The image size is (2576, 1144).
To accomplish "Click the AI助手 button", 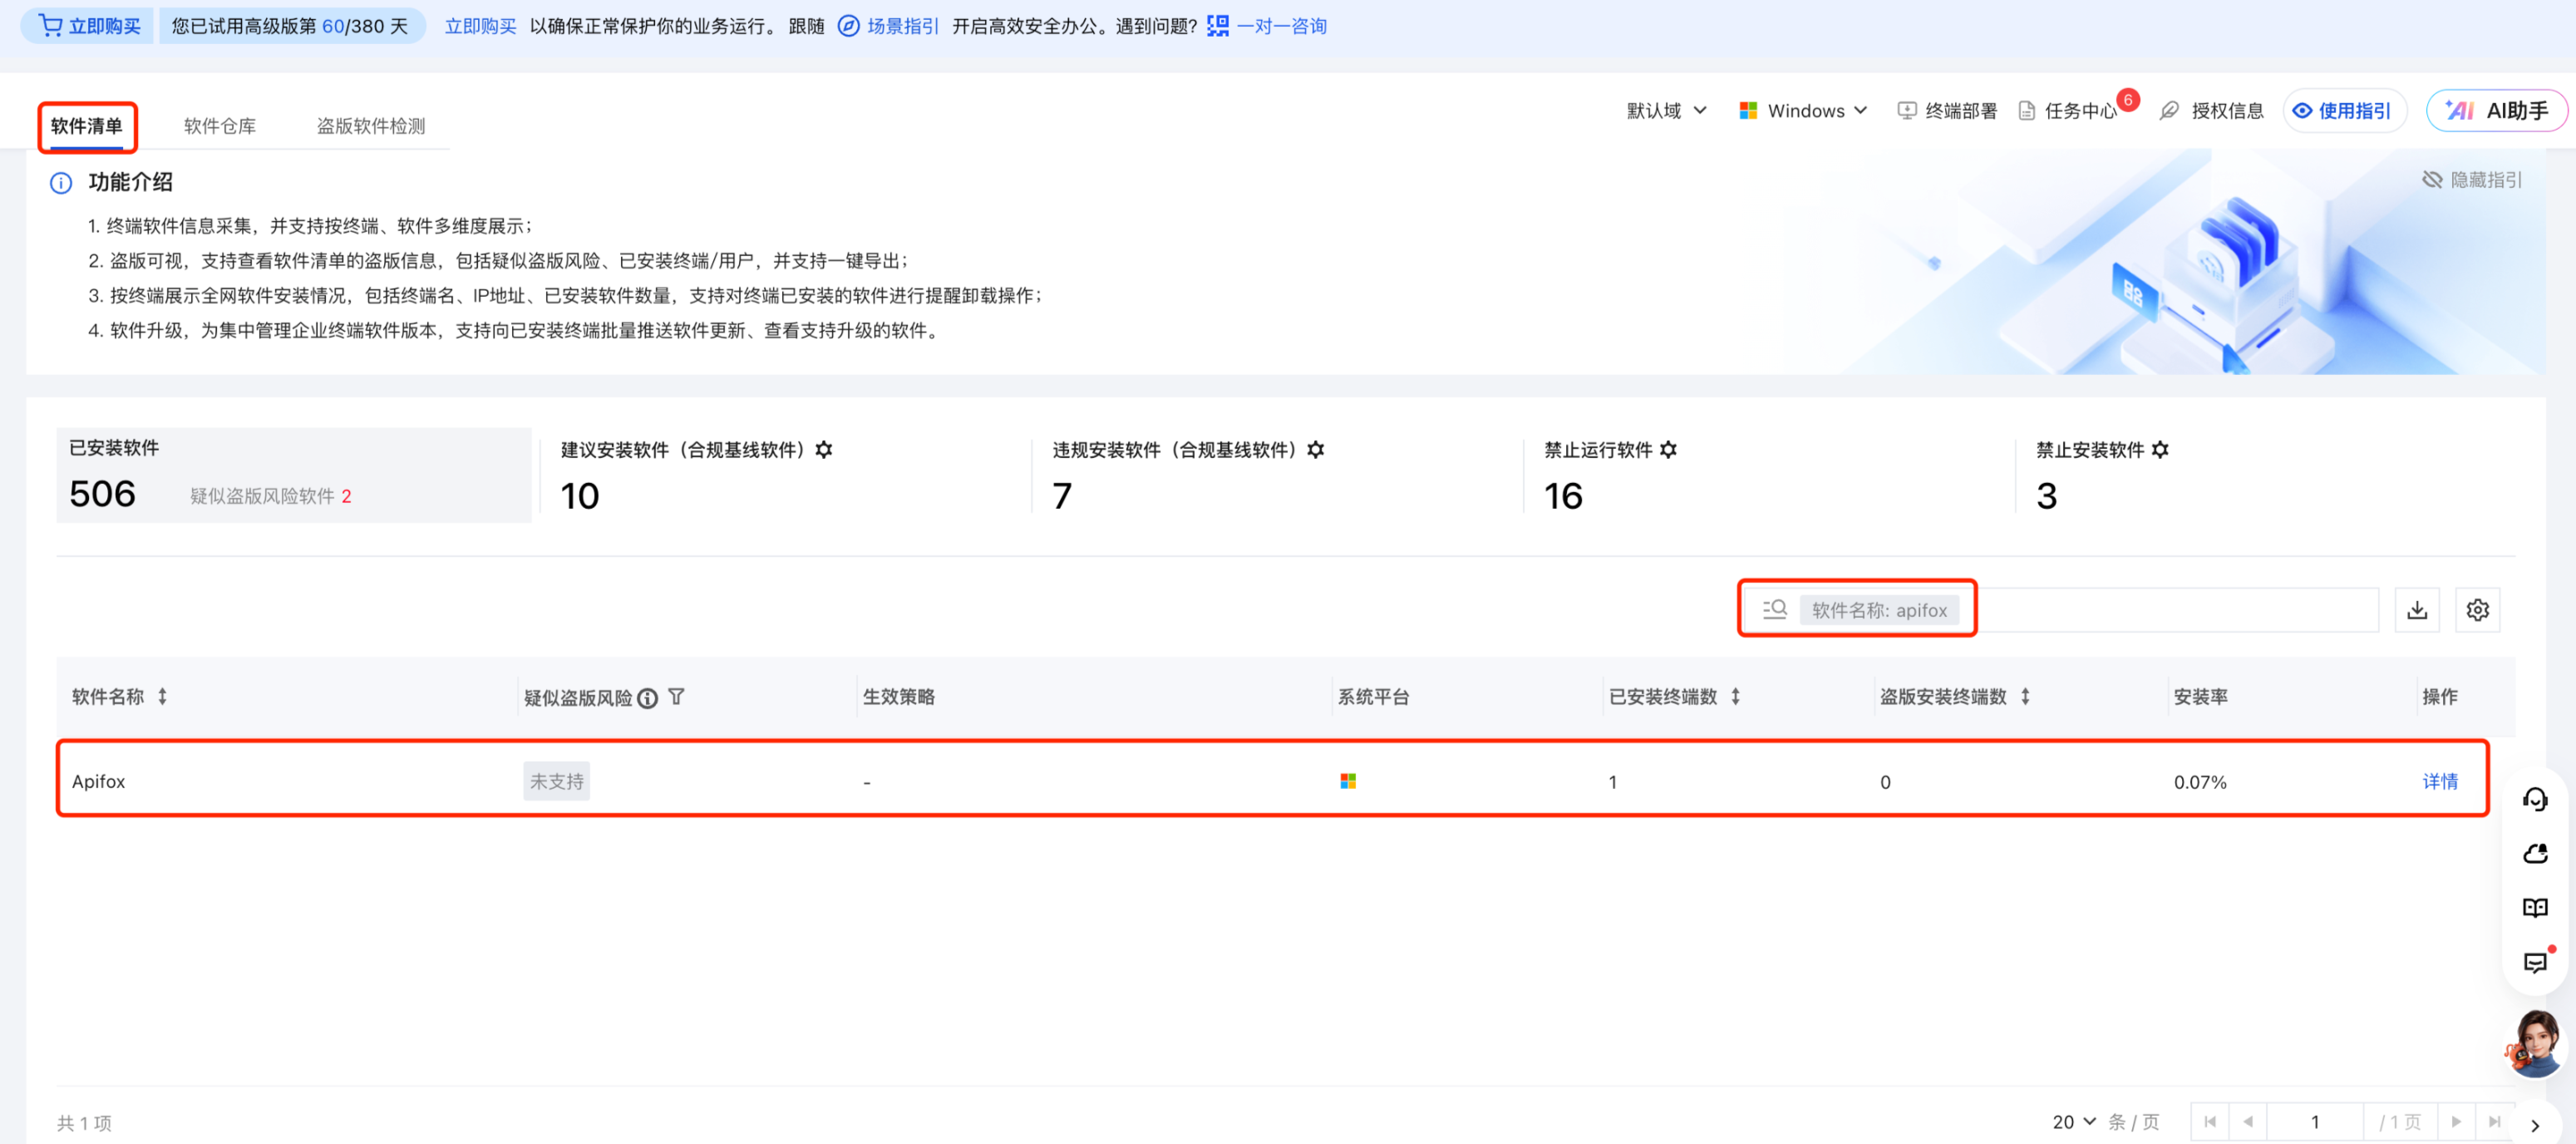I will coord(2497,111).
